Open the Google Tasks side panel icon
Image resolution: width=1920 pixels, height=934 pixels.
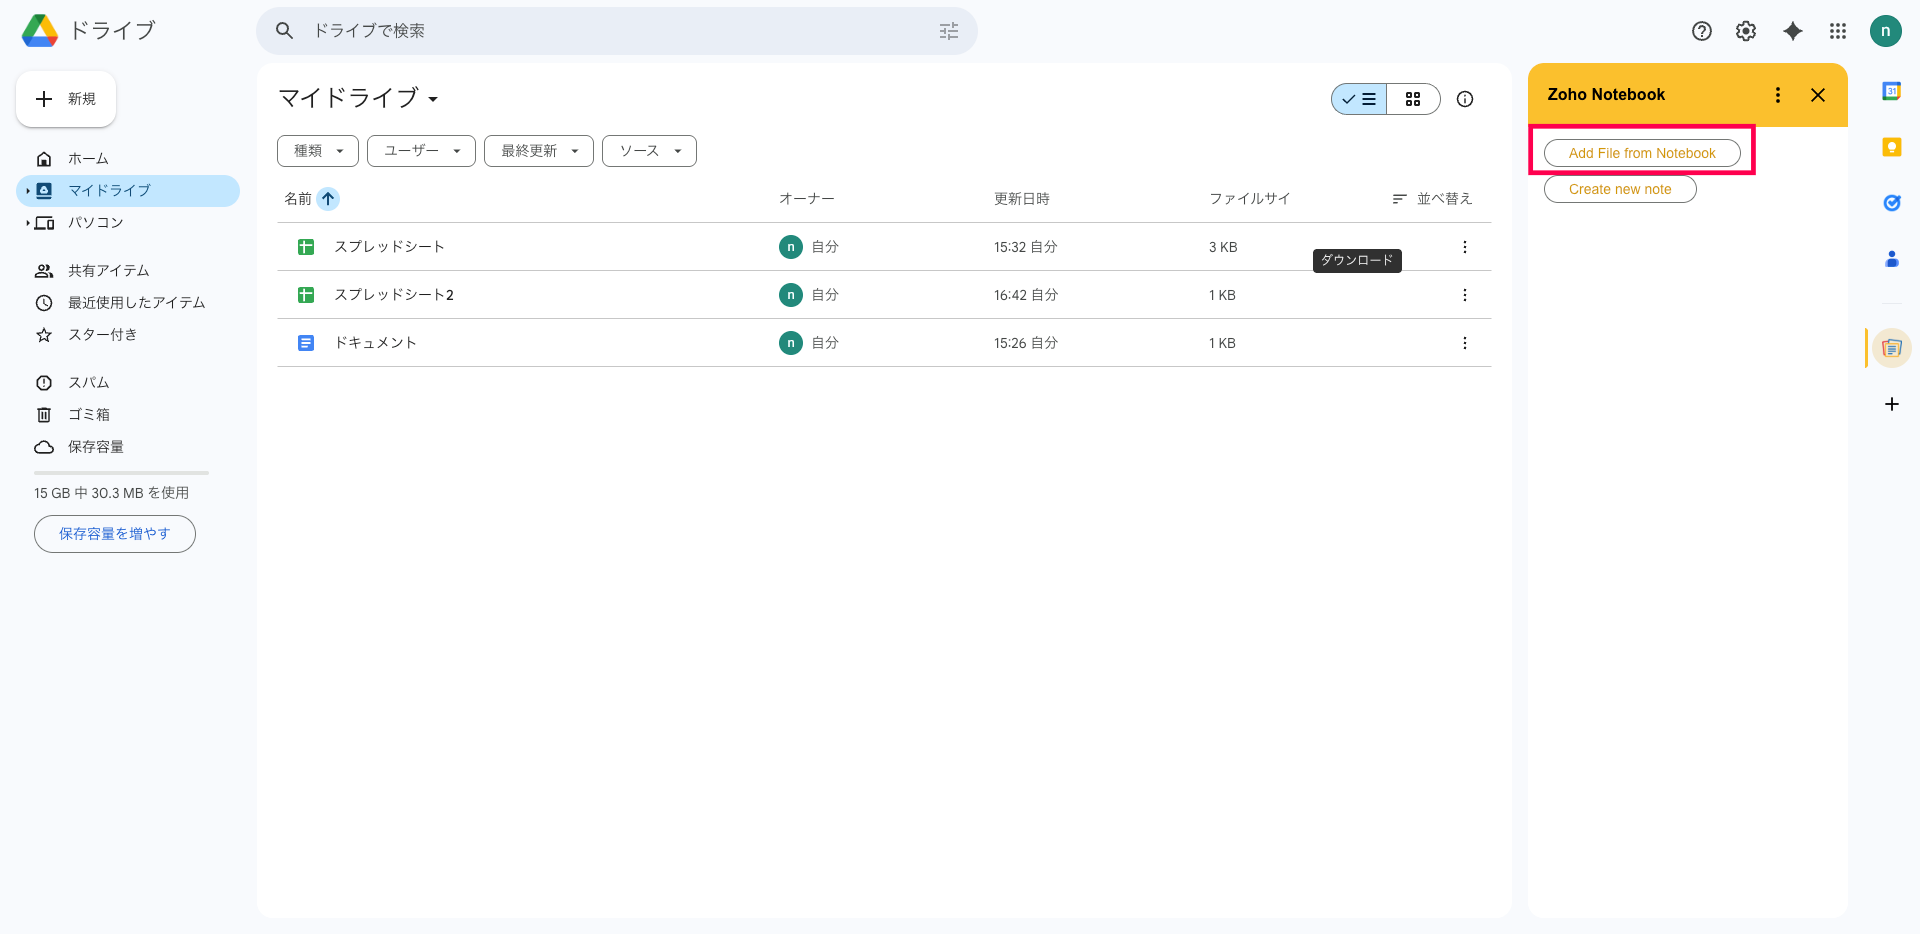(x=1891, y=203)
